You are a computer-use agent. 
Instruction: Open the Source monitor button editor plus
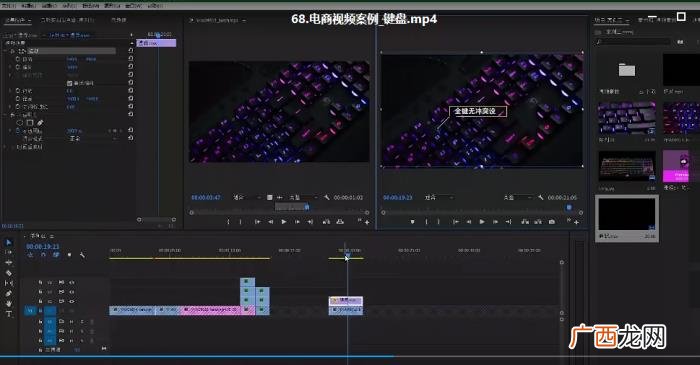[367, 222]
